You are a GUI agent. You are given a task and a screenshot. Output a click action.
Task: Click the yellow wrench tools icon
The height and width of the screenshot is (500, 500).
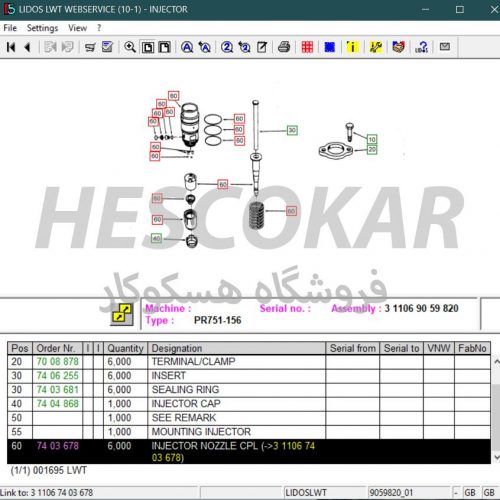pyautogui.click(x=376, y=47)
